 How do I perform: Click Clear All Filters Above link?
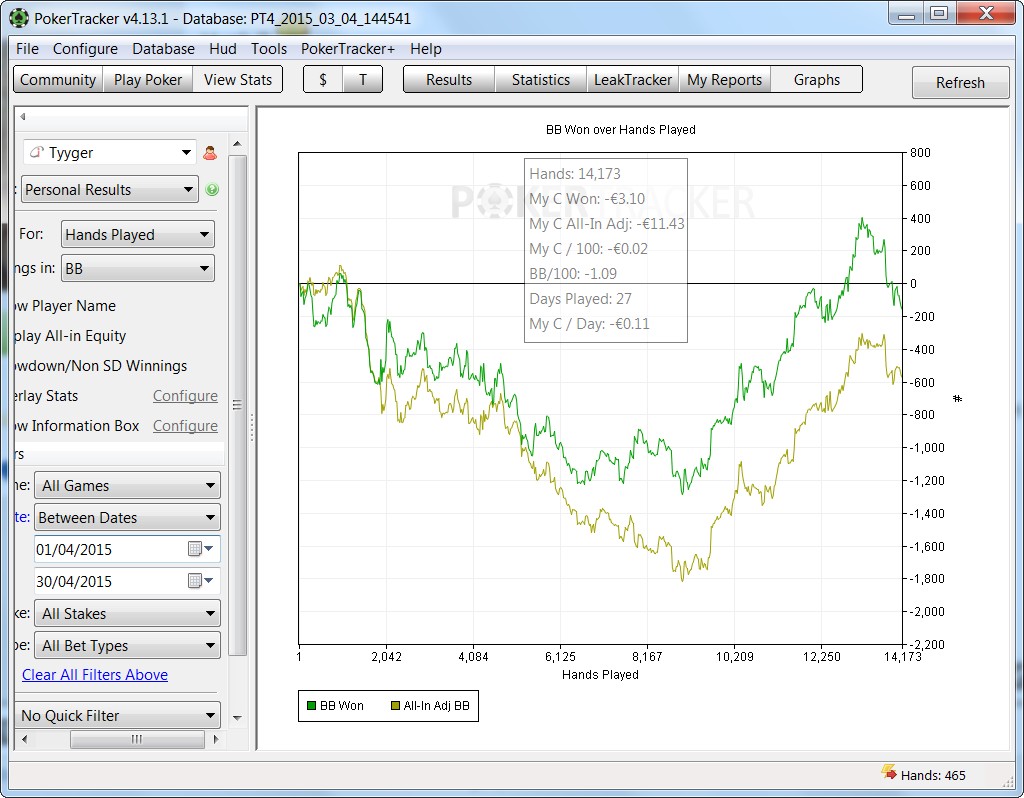click(95, 675)
